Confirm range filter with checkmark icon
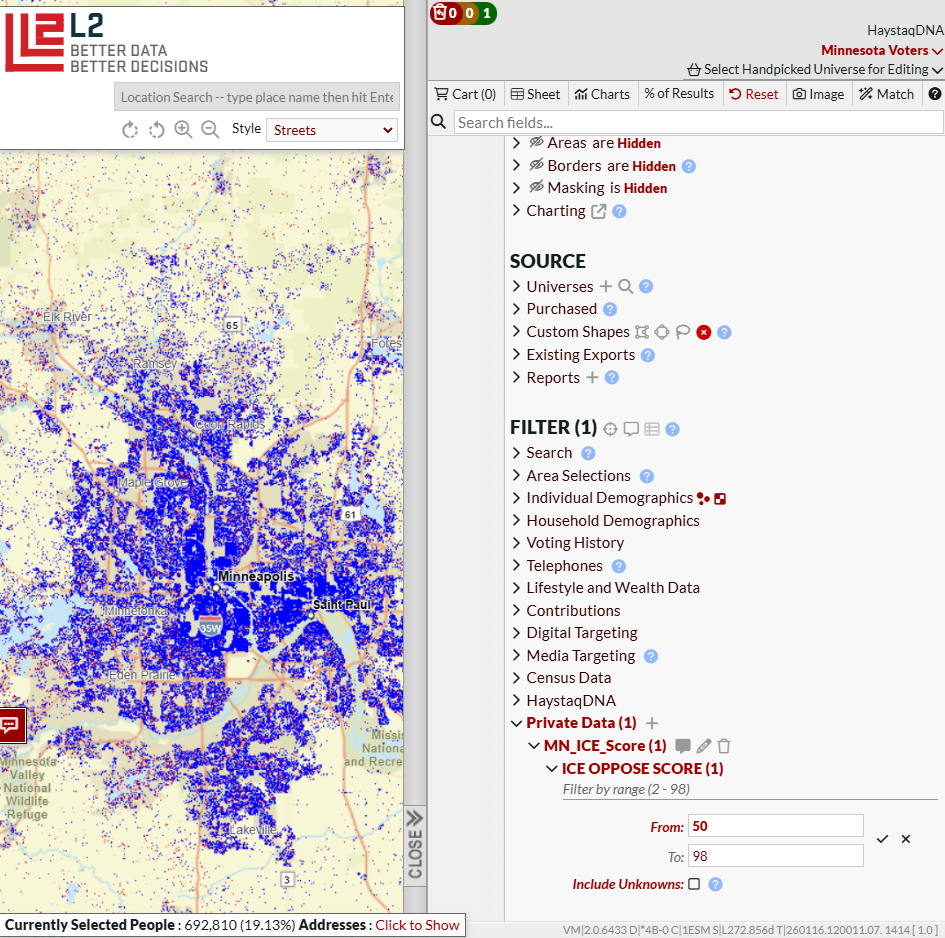The height and width of the screenshot is (938, 945). [x=882, y=839]
